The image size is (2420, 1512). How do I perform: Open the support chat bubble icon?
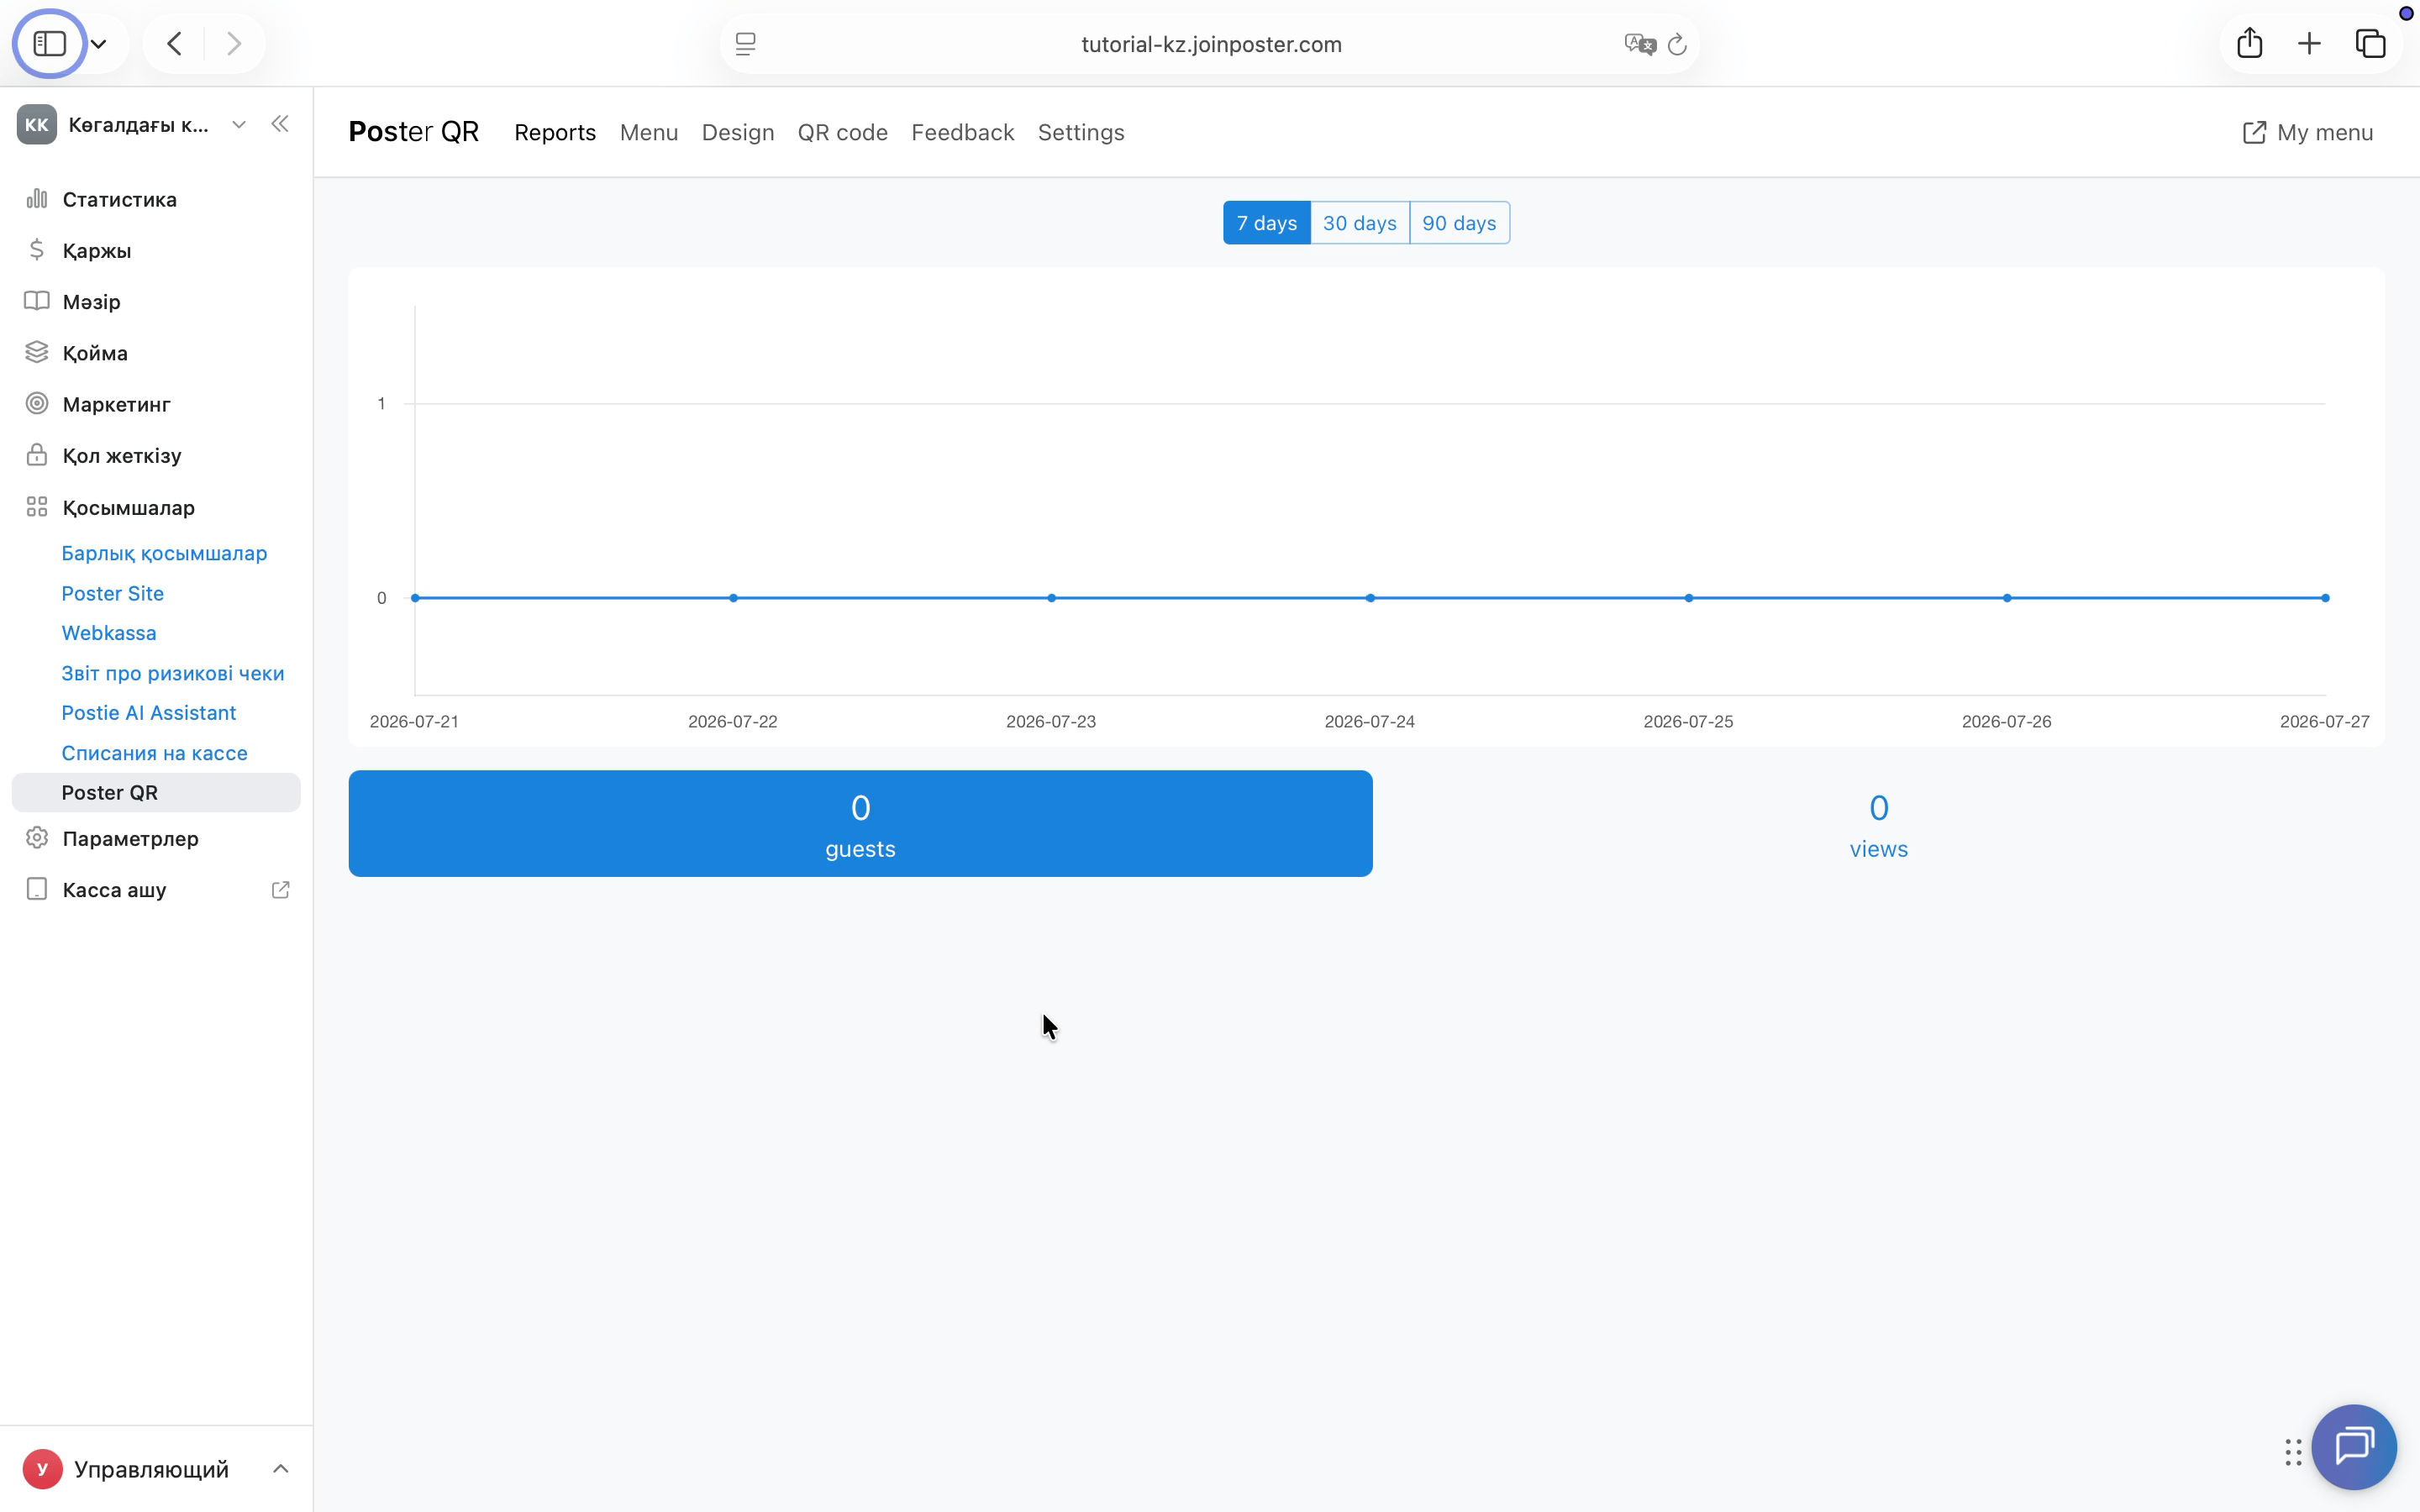2354,1446
